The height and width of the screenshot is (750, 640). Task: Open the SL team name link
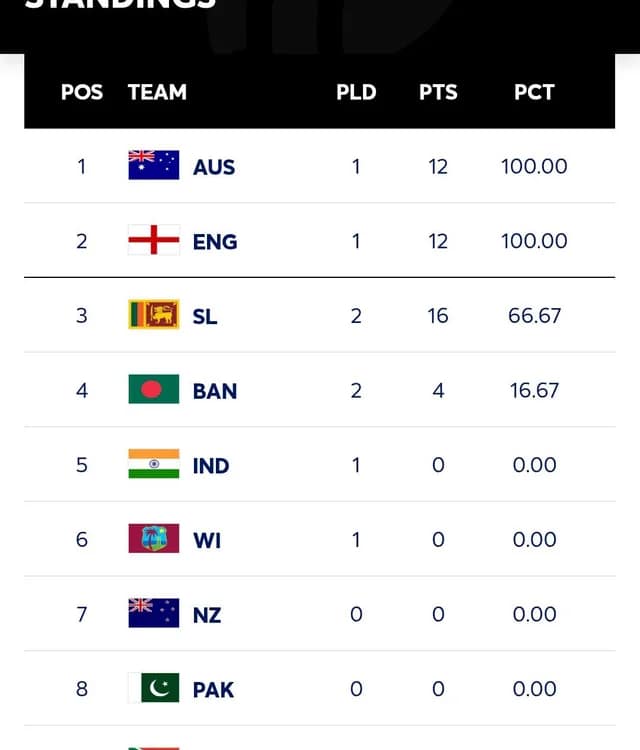tap(205, 316)
